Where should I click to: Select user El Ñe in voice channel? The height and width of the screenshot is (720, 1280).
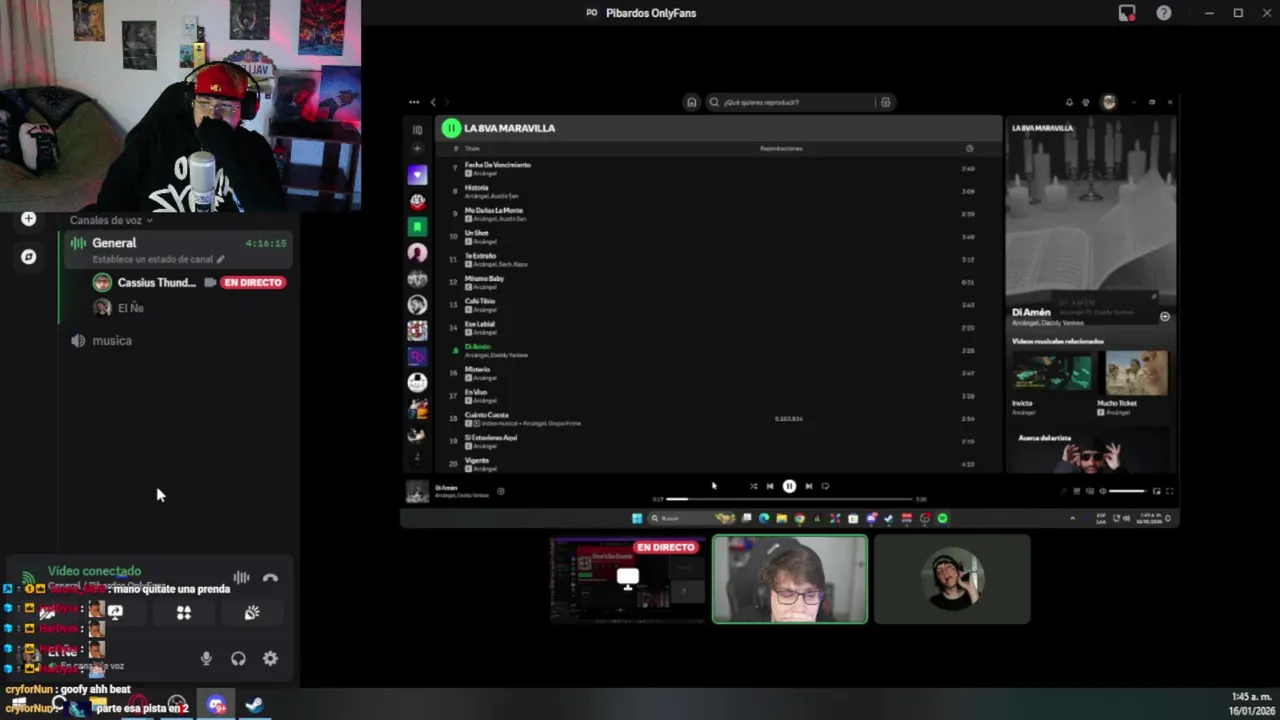[130, 308]
